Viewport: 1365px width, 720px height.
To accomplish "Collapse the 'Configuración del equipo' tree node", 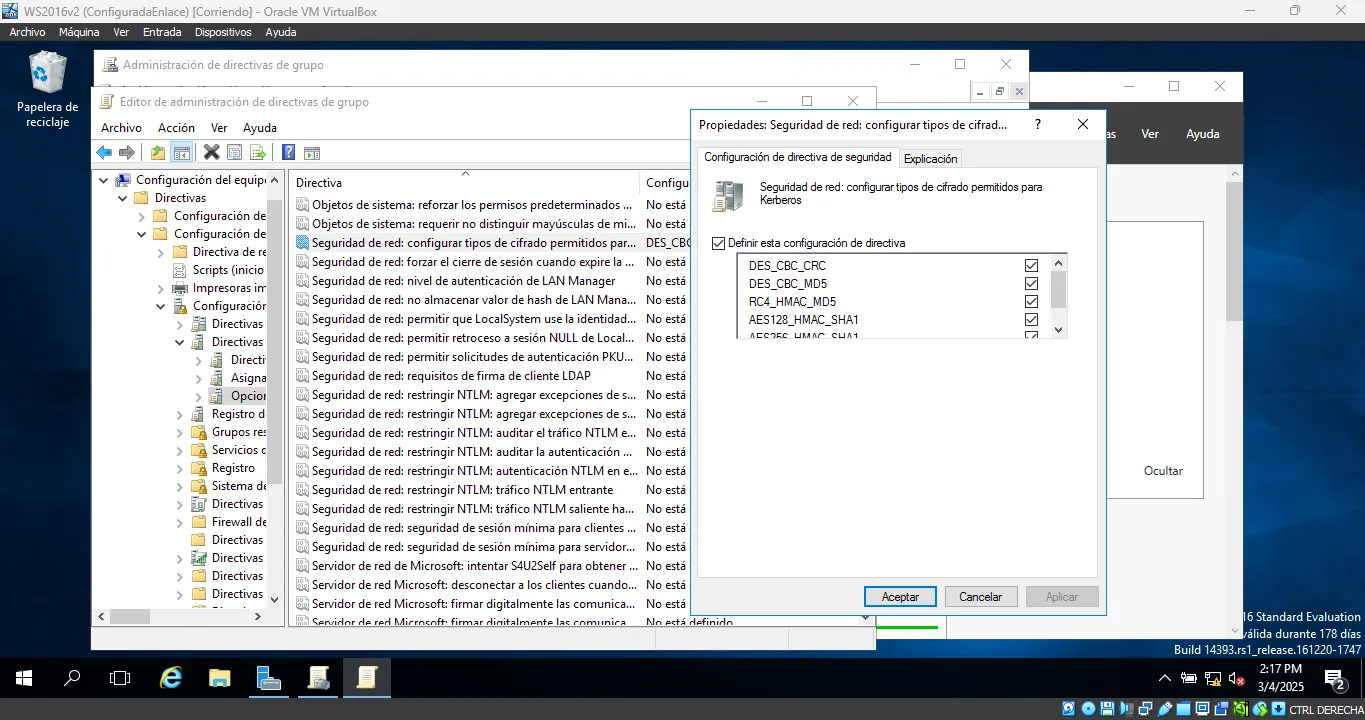I will coord(104,180).
